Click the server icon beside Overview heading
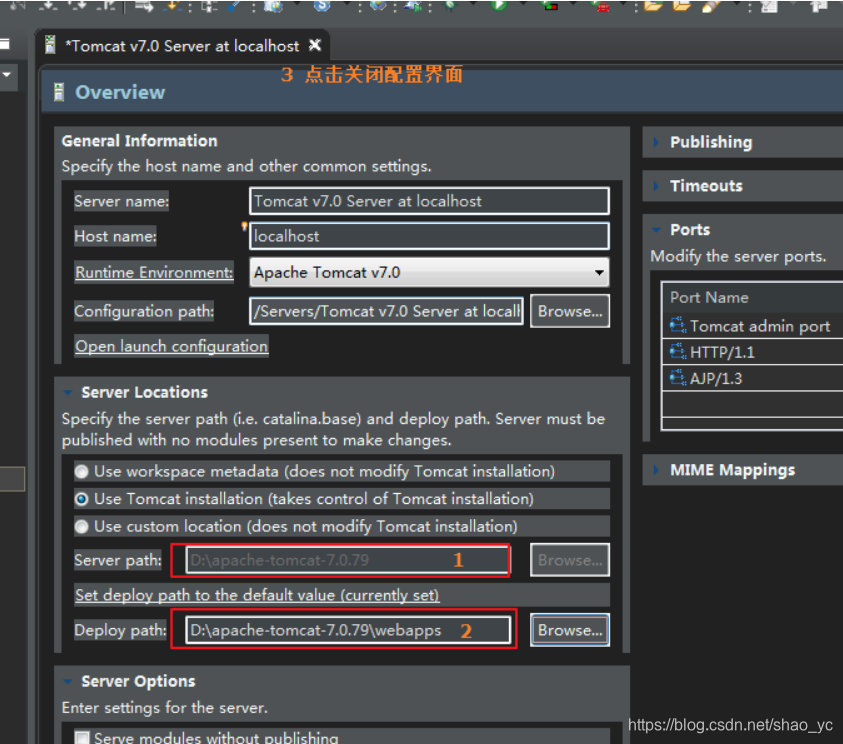Viewport: 843px width, 744px height. click(59, 92)
